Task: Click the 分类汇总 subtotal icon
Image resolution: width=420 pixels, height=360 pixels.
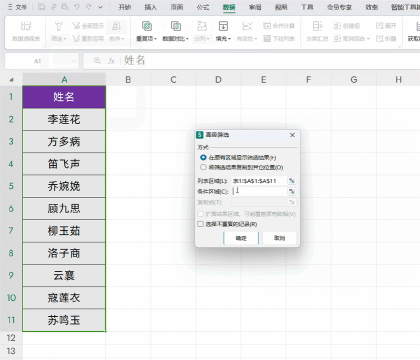Action: coord(317,26)
